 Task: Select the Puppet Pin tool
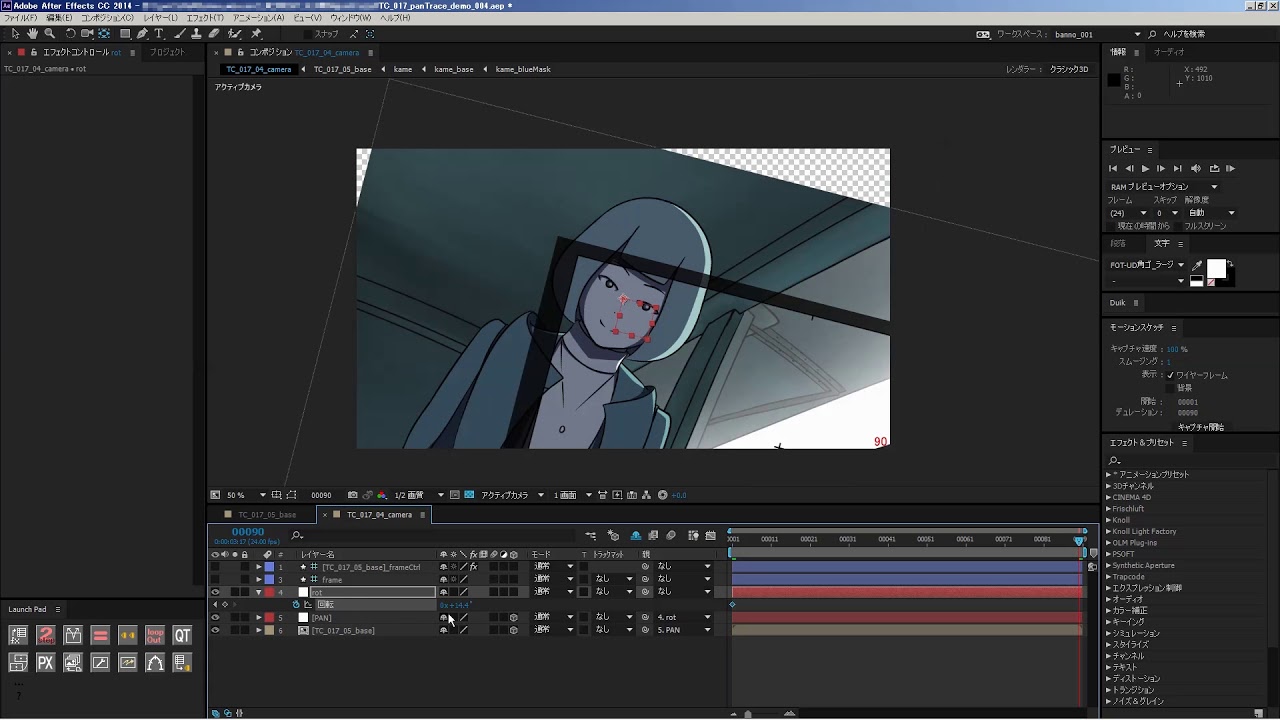tap(257, 34)
